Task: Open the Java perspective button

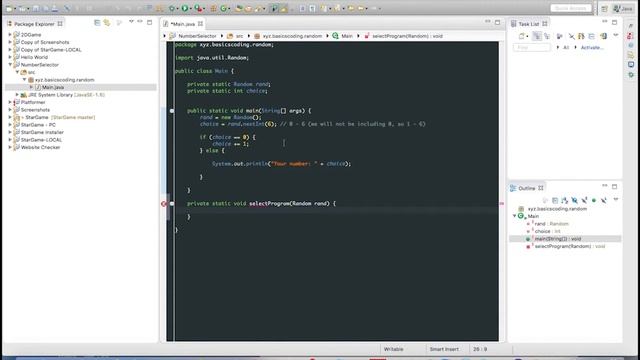Action: coord(623,8)
